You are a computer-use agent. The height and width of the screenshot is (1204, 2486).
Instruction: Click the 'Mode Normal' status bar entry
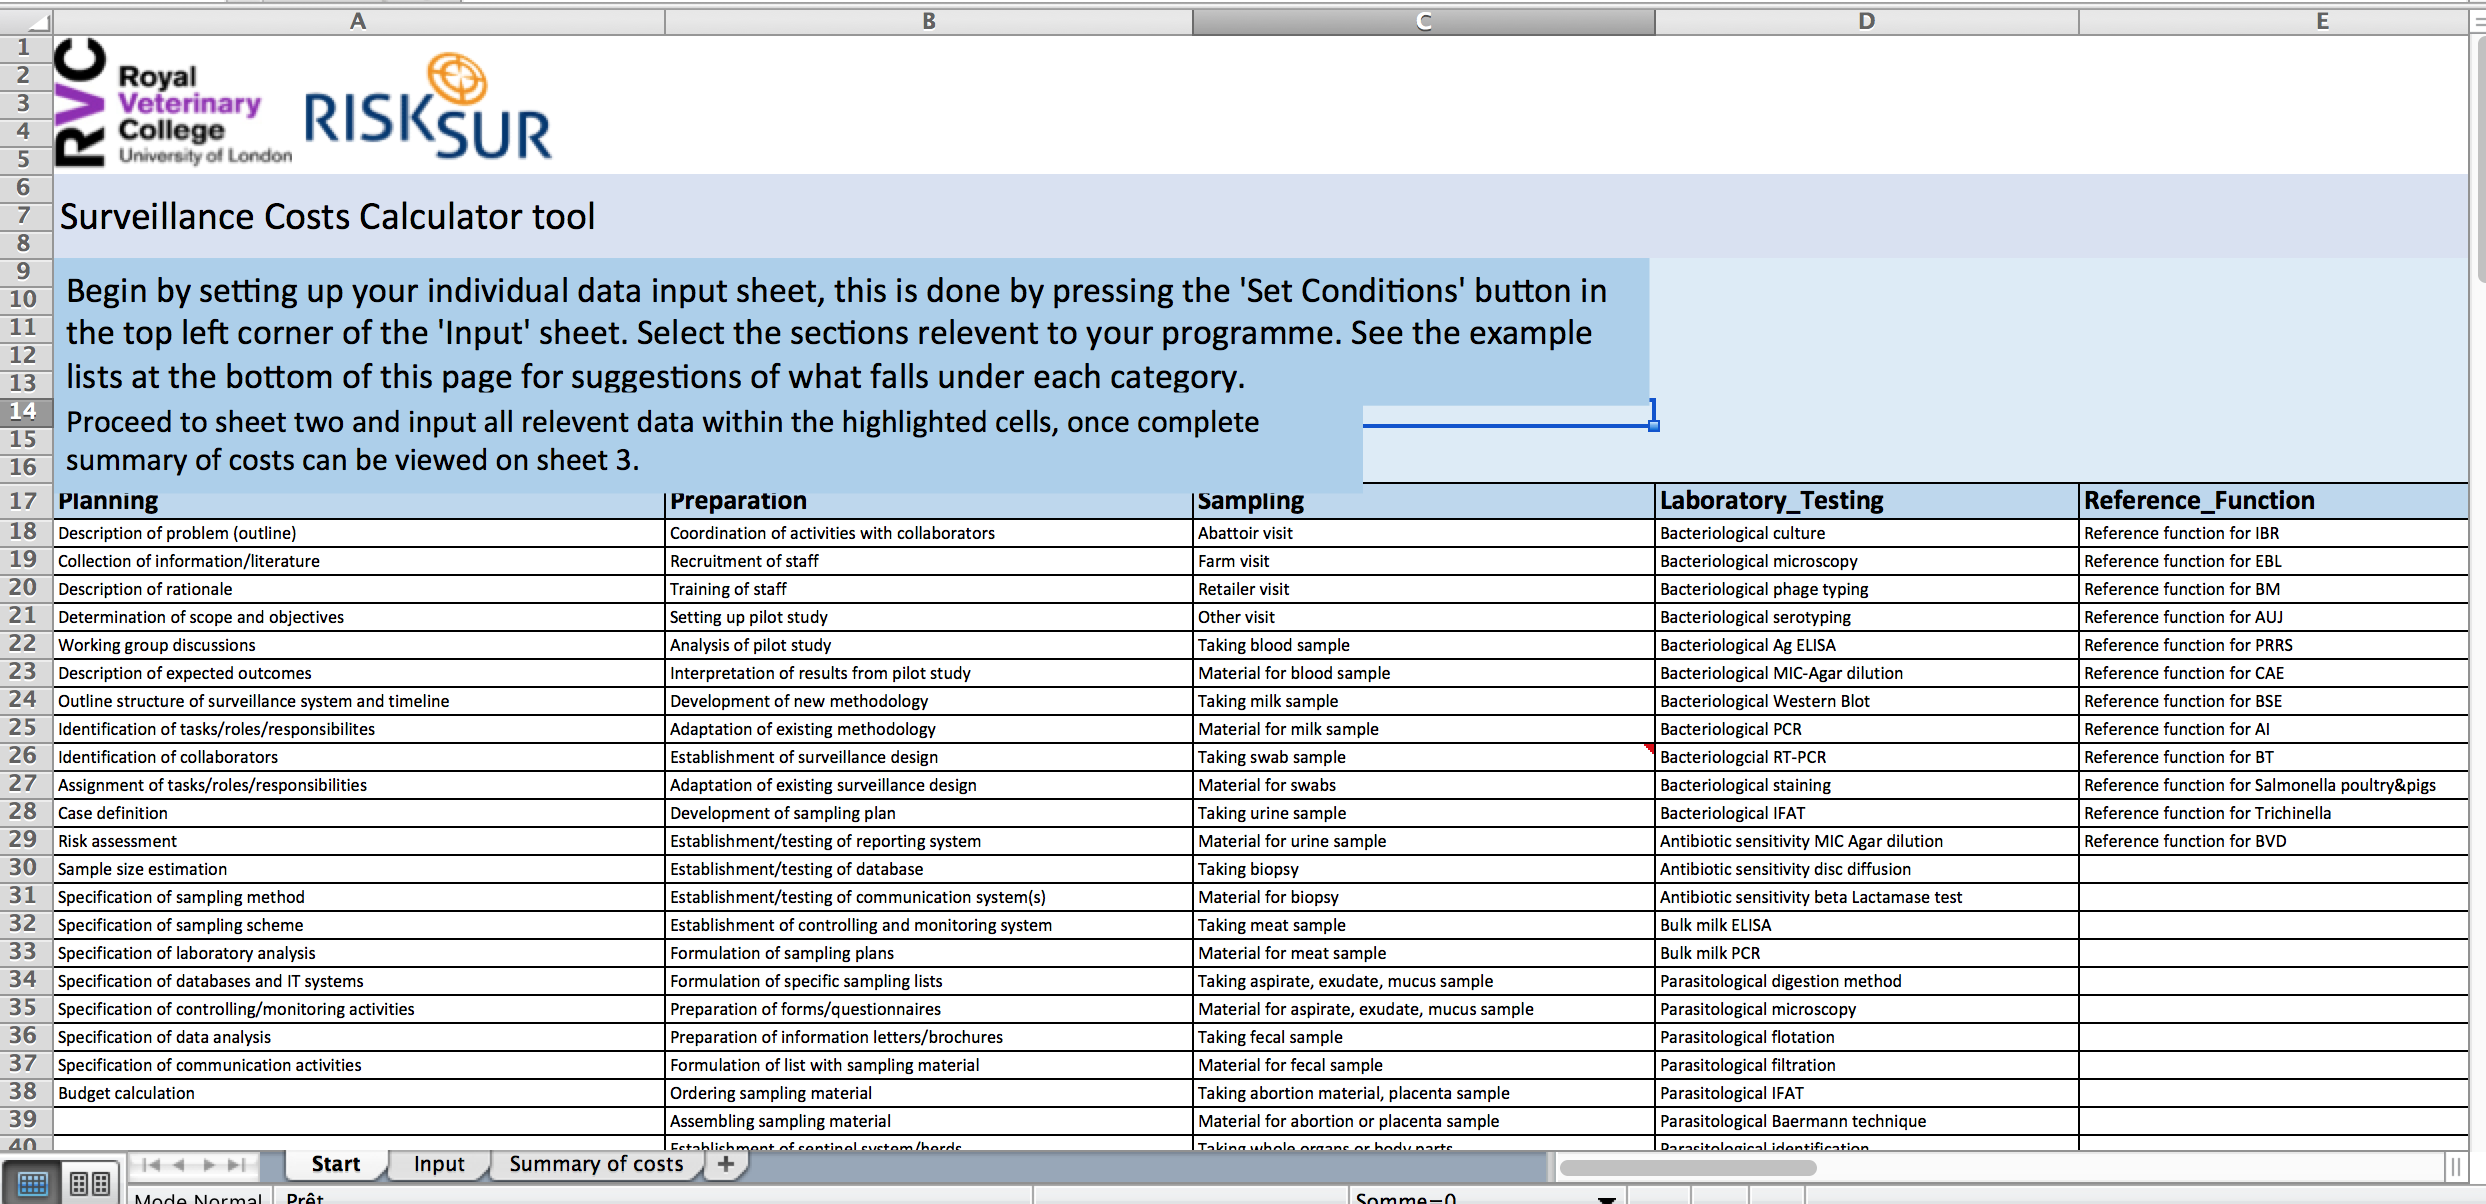click(198, 1198)
